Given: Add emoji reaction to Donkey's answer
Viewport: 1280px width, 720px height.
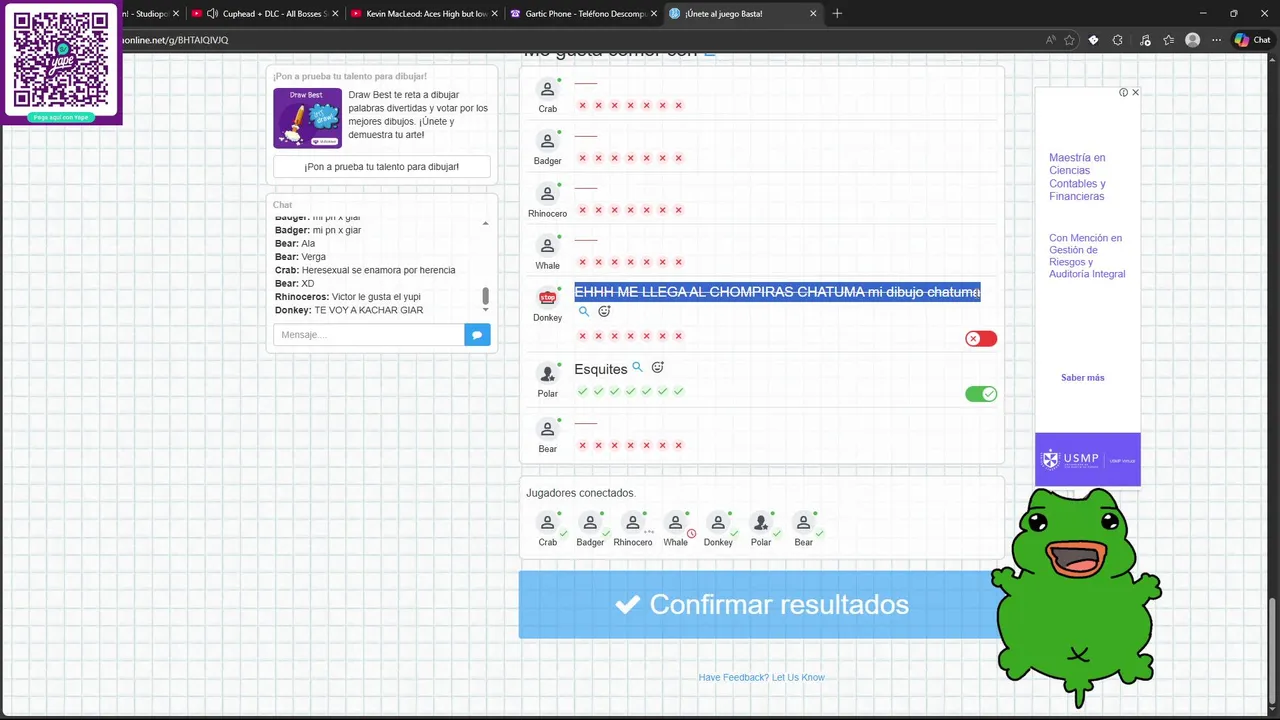Looking at the screenshot, I should click(x=604, y=311).
